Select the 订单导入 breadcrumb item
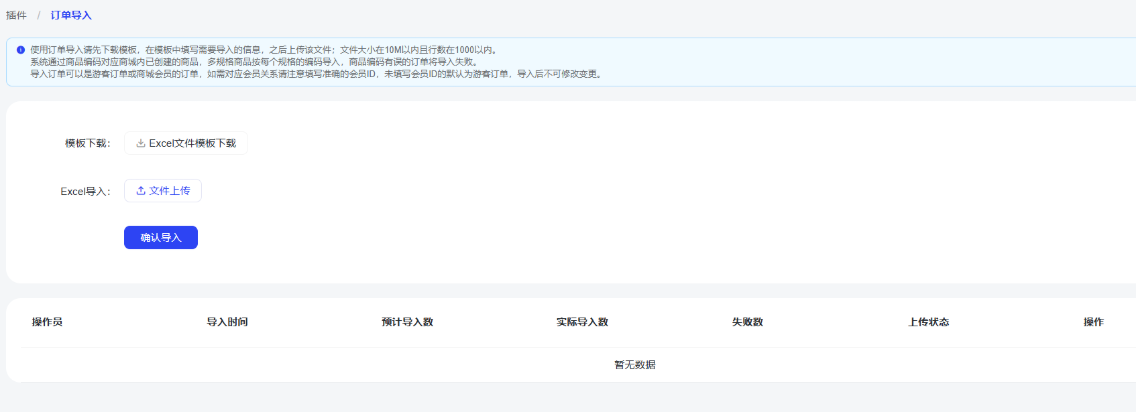The image size is (1136, 412). pos(71,15)
